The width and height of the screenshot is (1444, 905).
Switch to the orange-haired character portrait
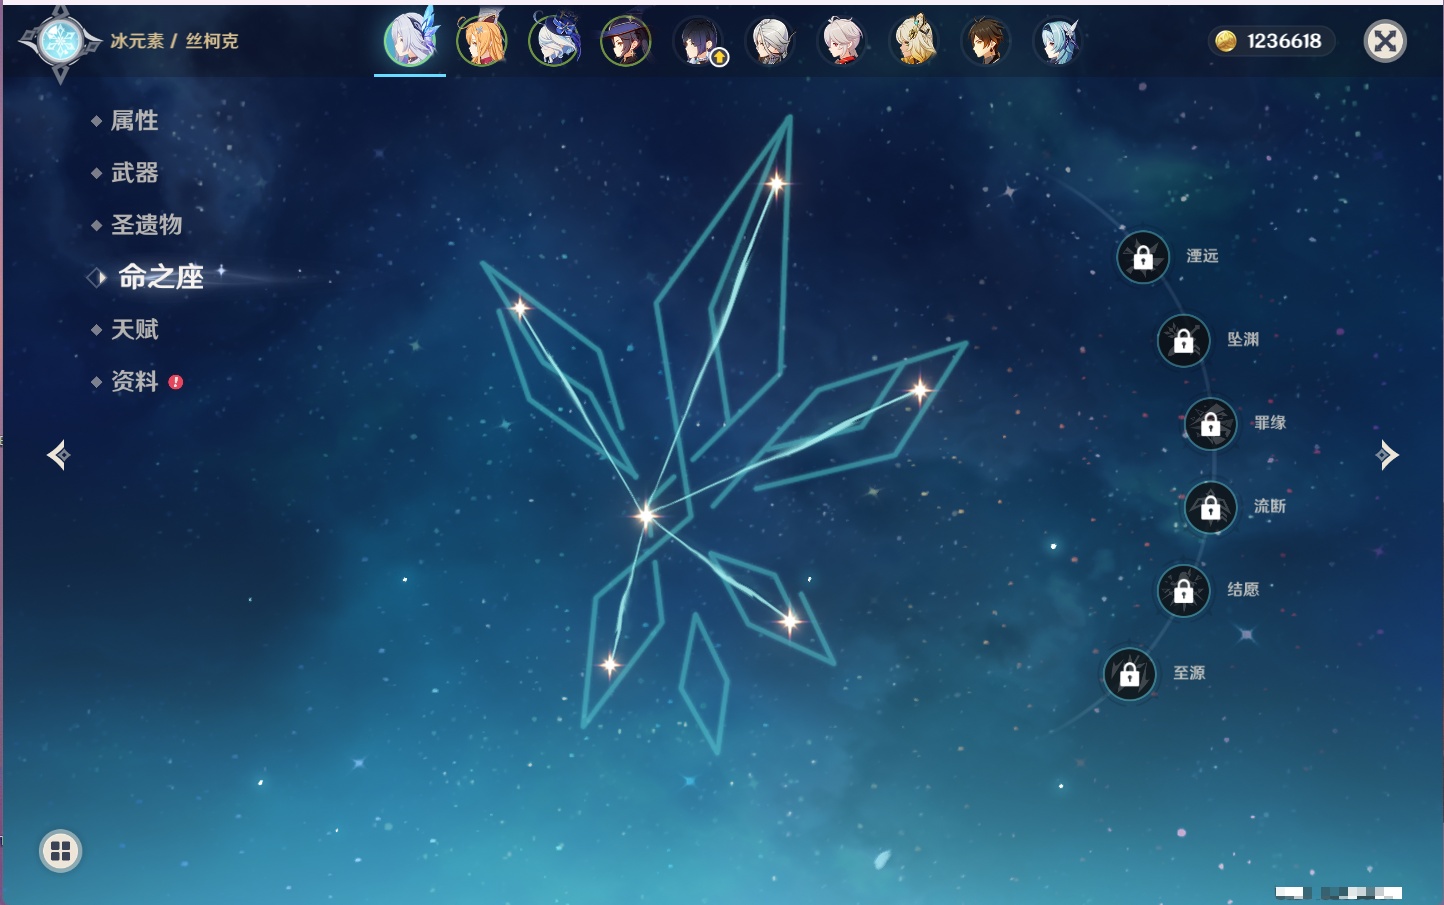[482, 42]
